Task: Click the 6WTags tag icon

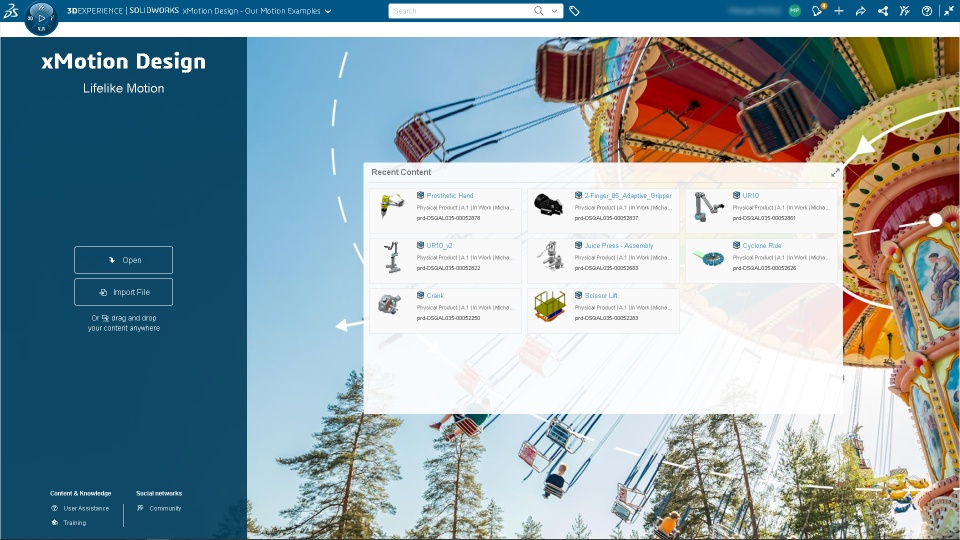Action: click(574, 11)
